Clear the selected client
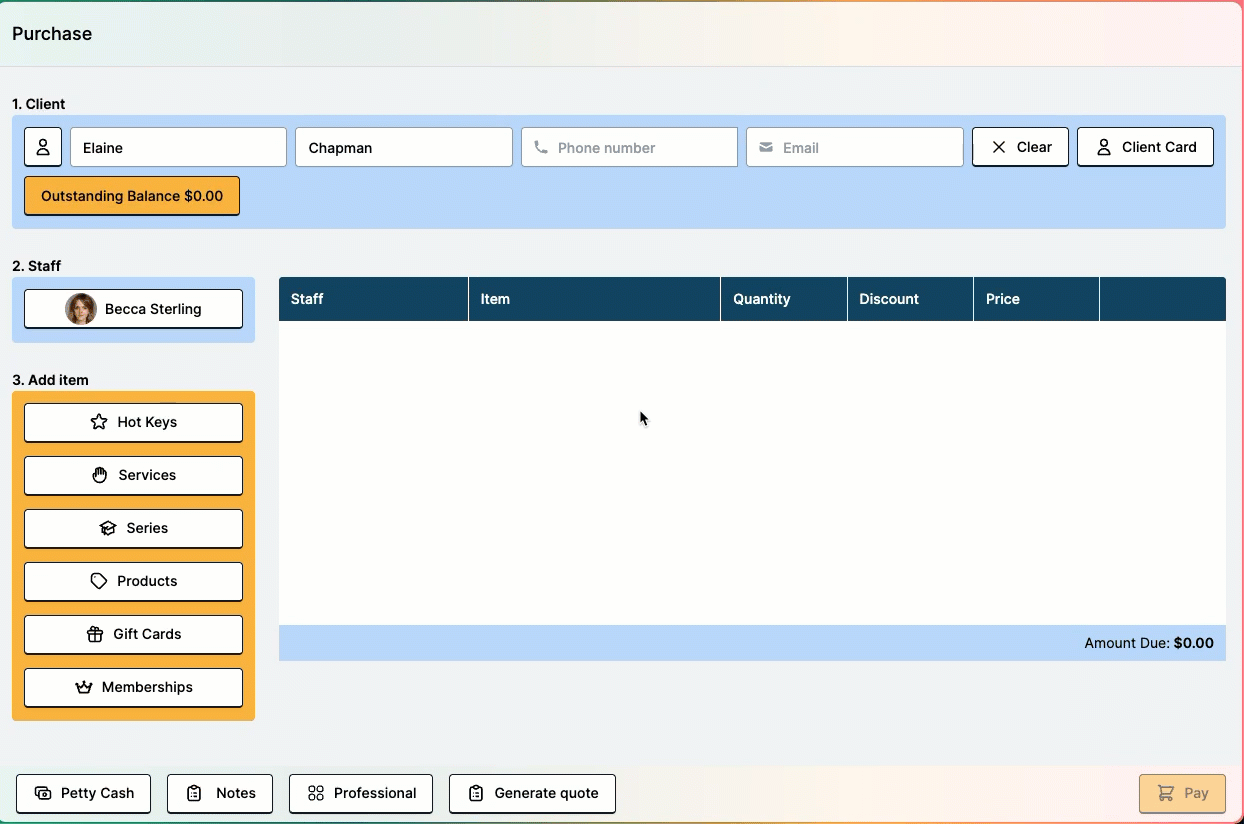This screenshot has height=824, width=1244. pyautogui.click(x=1020, y=147)
